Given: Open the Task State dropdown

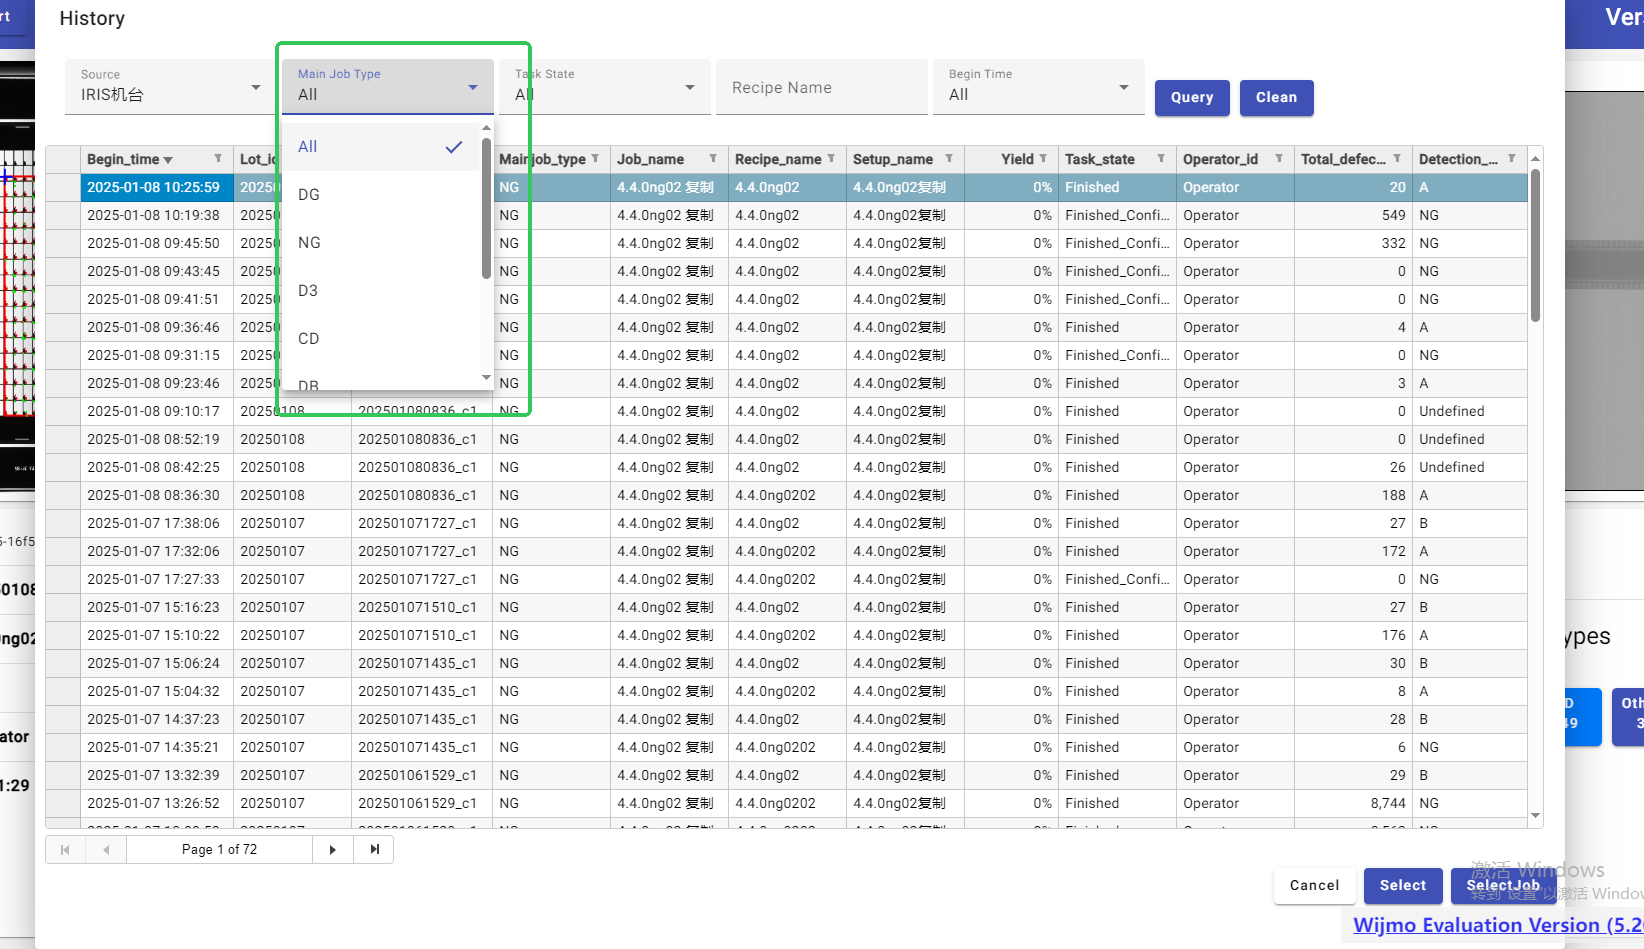Looking at the screenshot, I should [x=689, y=88].
